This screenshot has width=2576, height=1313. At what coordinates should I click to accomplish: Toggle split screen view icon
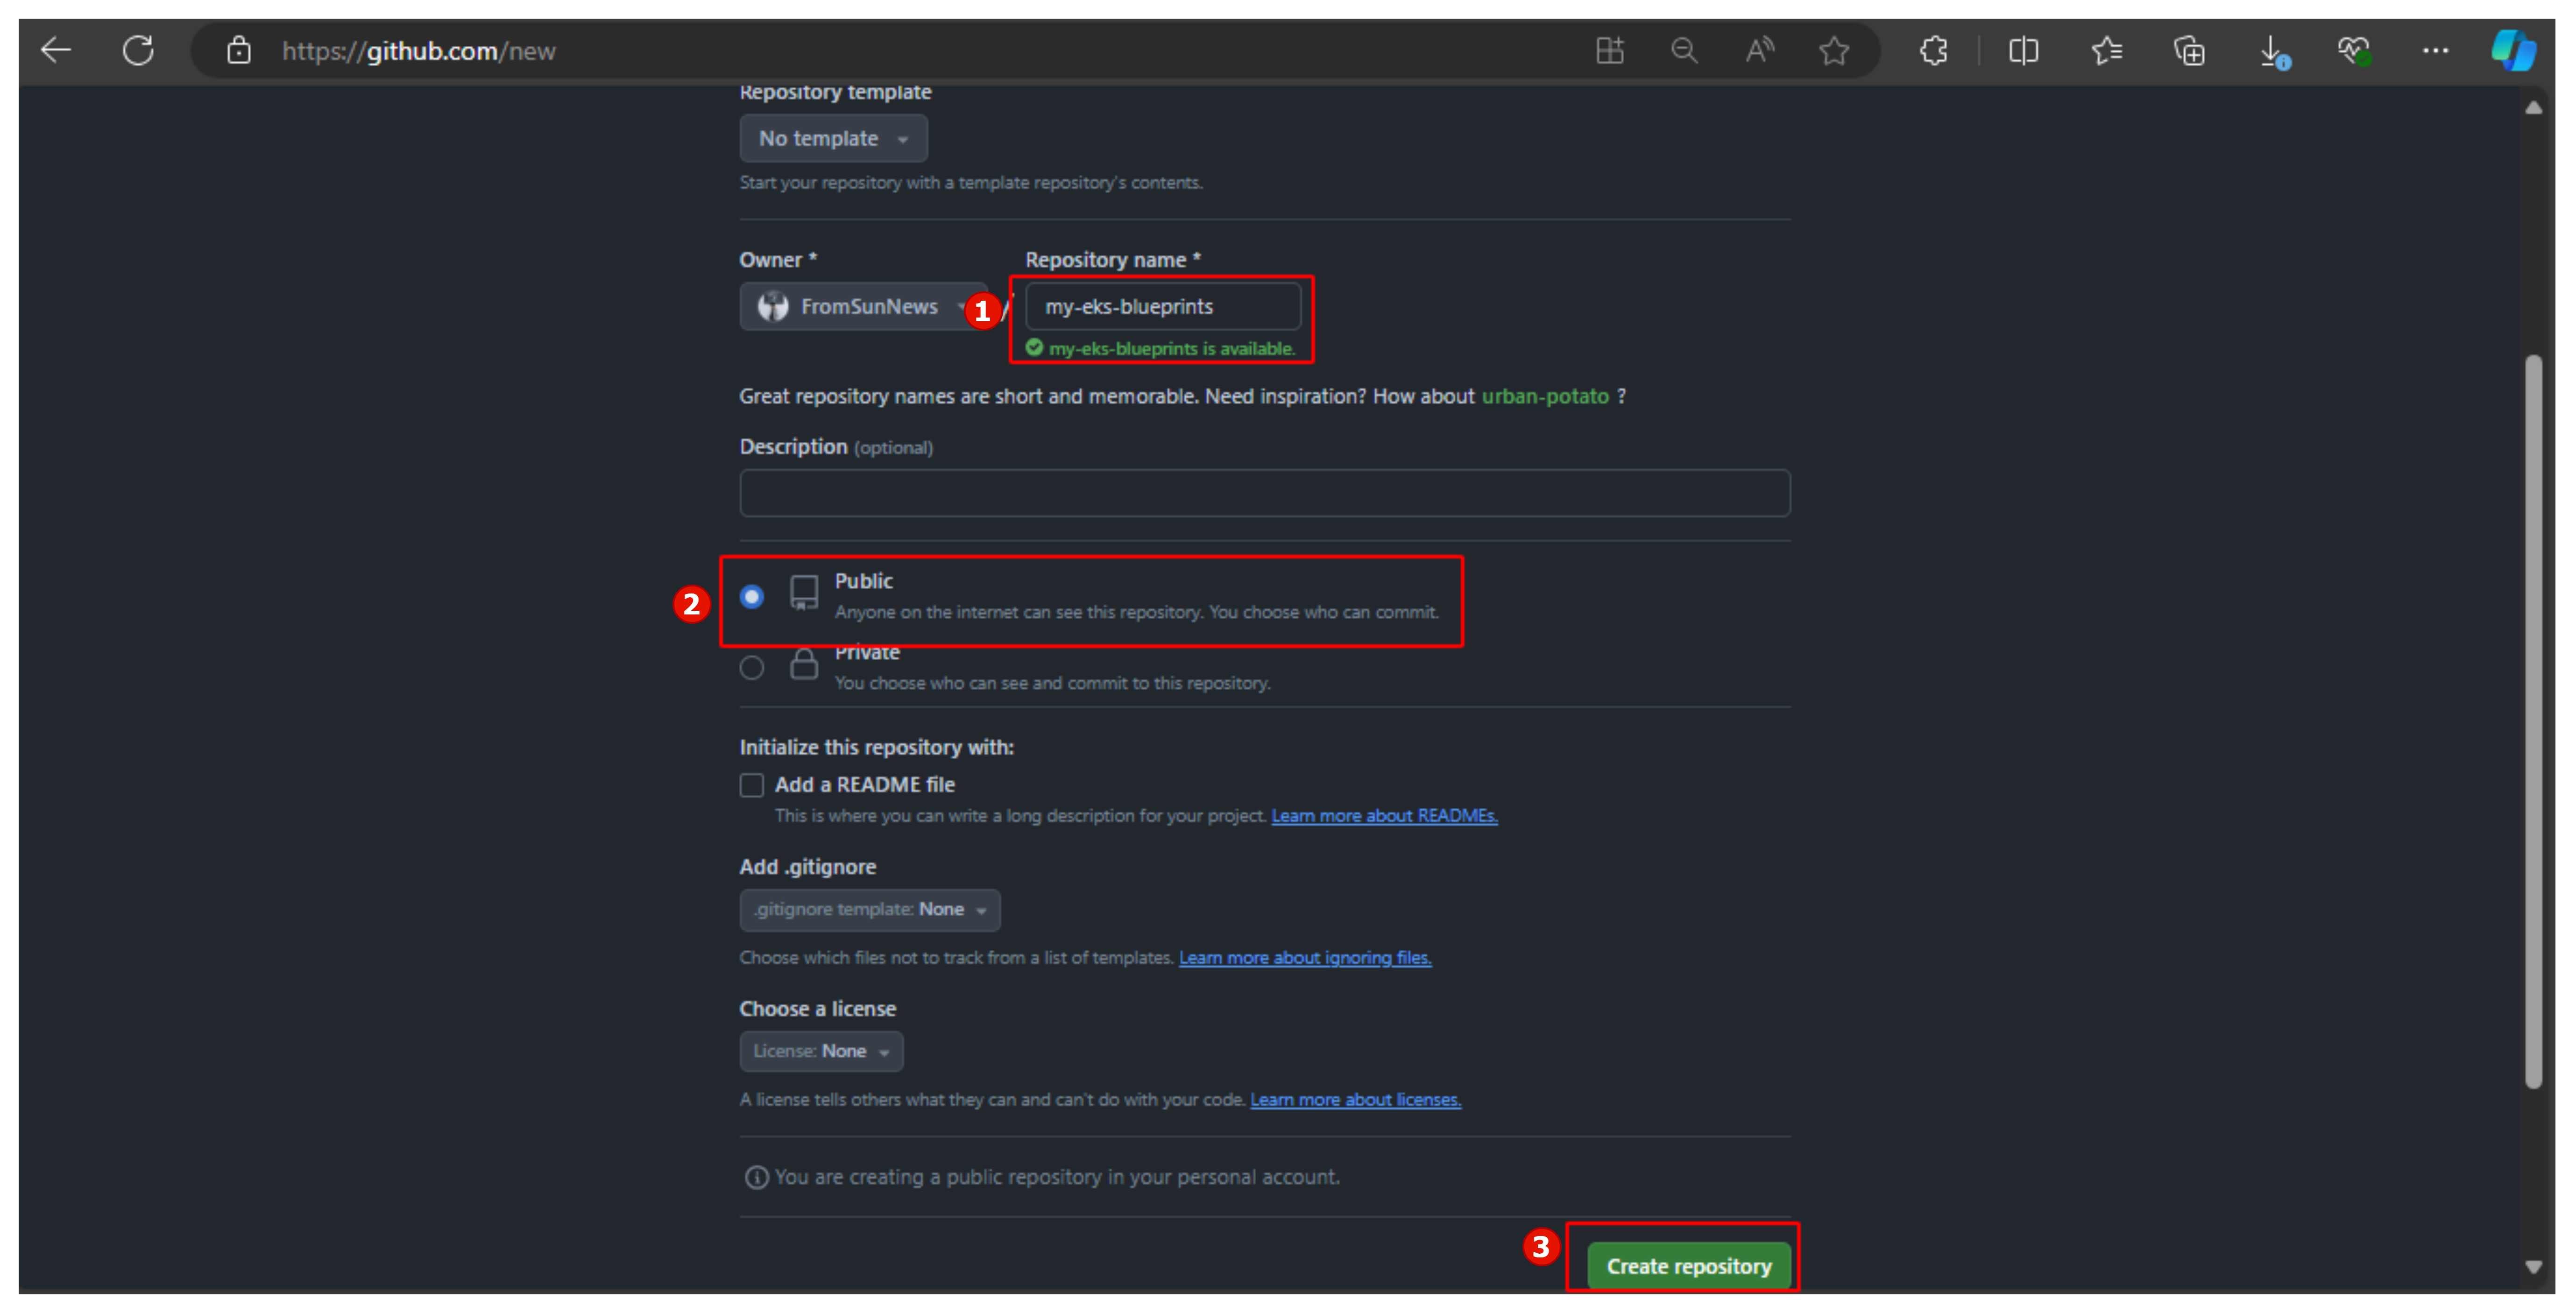[2023, 50]
